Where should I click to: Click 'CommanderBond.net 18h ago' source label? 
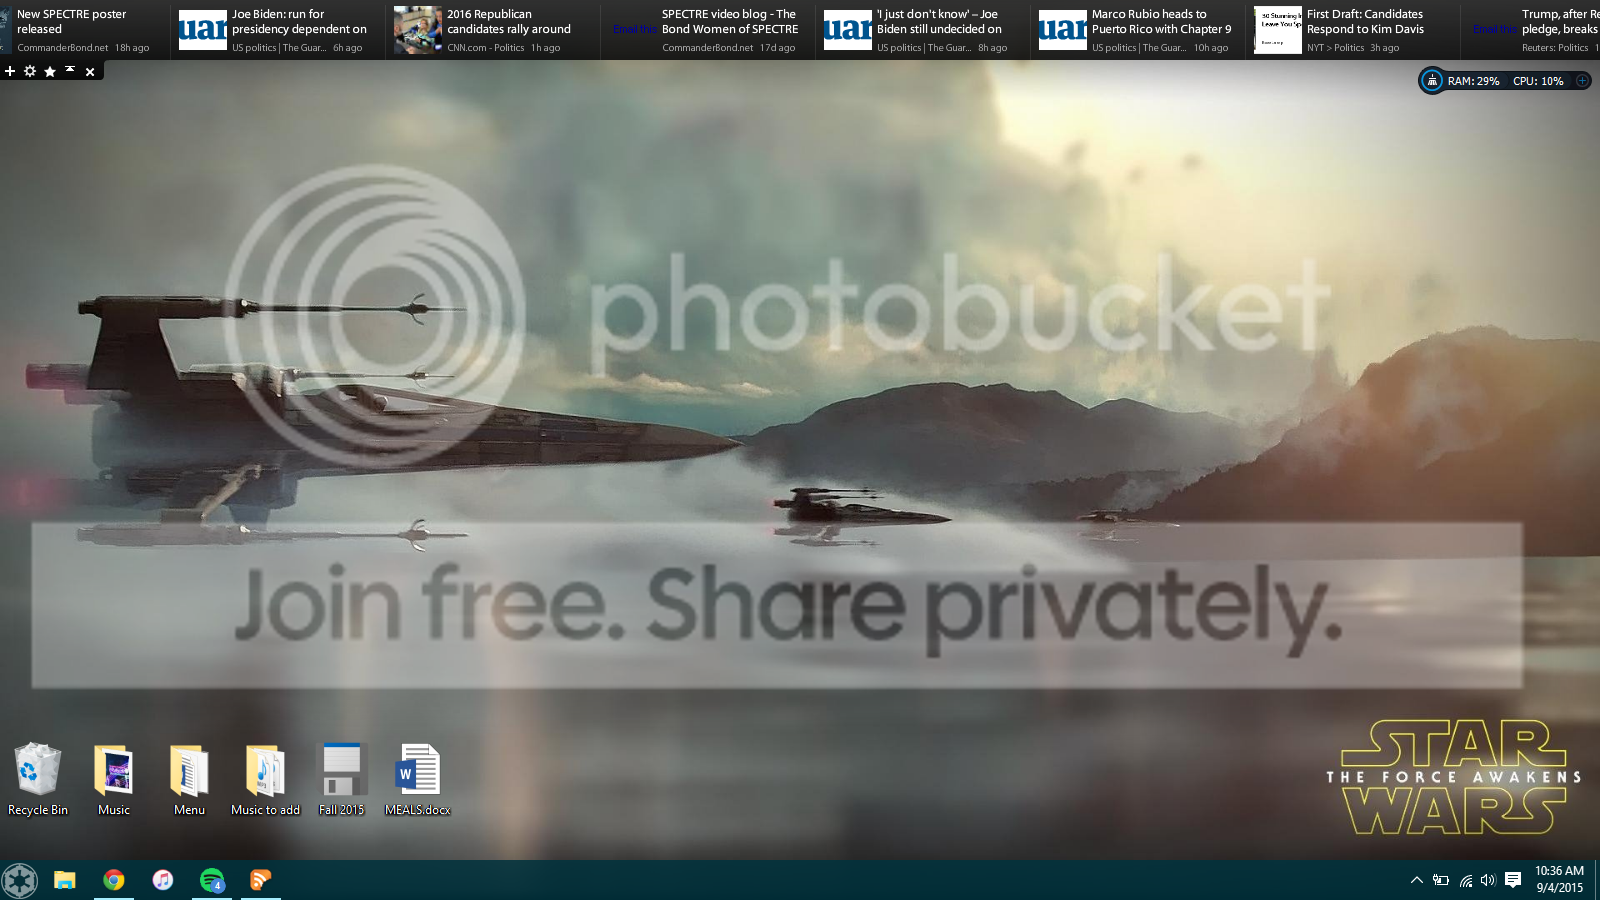click(x=83, y=47)
